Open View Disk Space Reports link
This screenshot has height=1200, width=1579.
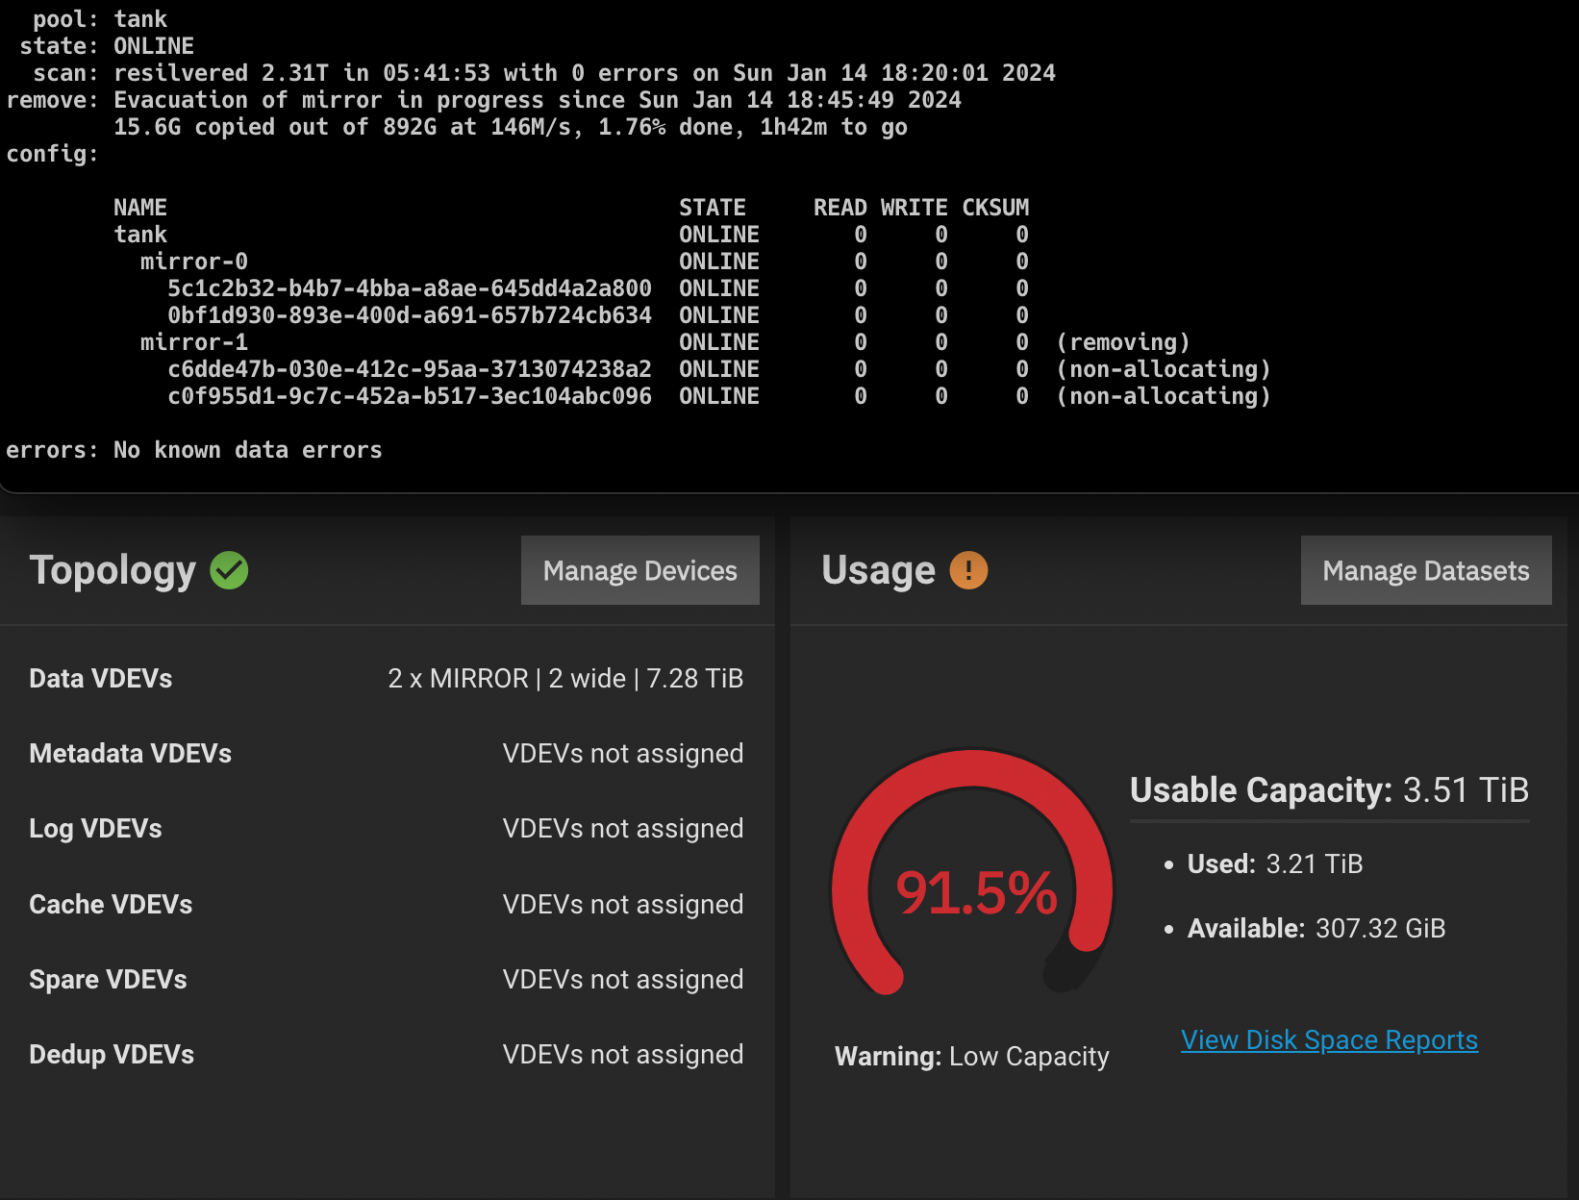point(1329,1040)
